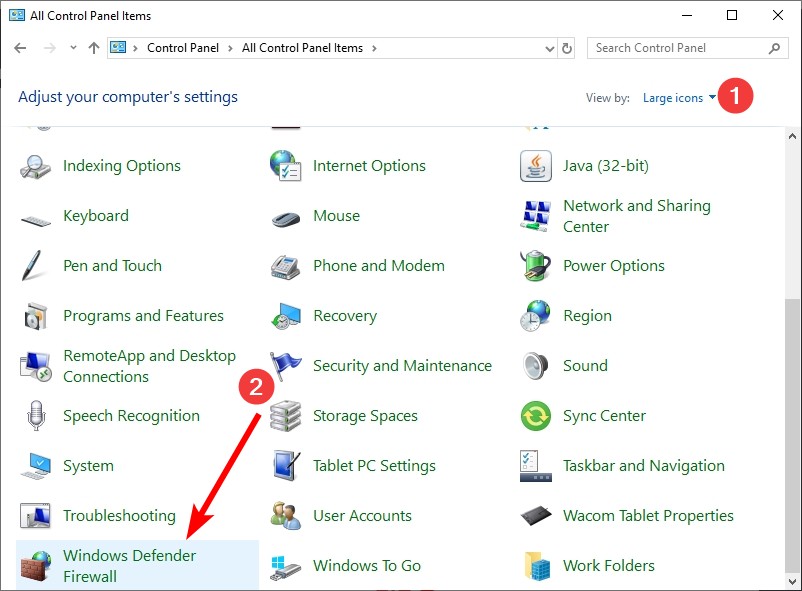This screenshot has width=802, height=591.
Task: Open Windows Defender Firewall link text
Action: 129,566
